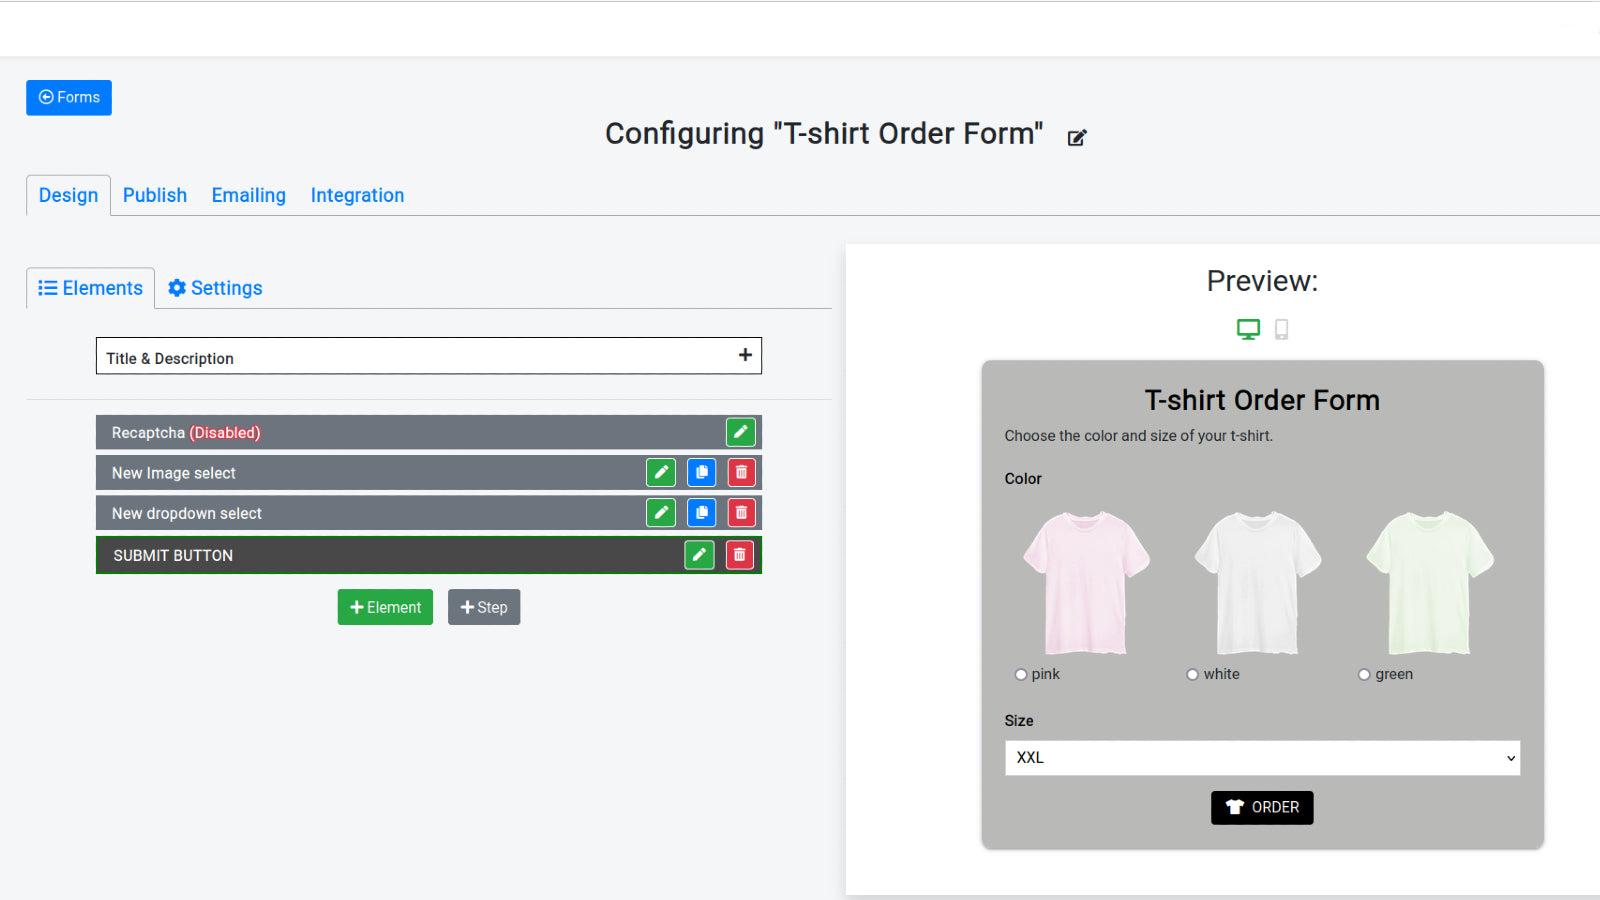Select the pink t-shirt color option
Image resolution: width=1600 pixels, height=900 pixels.
1020,674
